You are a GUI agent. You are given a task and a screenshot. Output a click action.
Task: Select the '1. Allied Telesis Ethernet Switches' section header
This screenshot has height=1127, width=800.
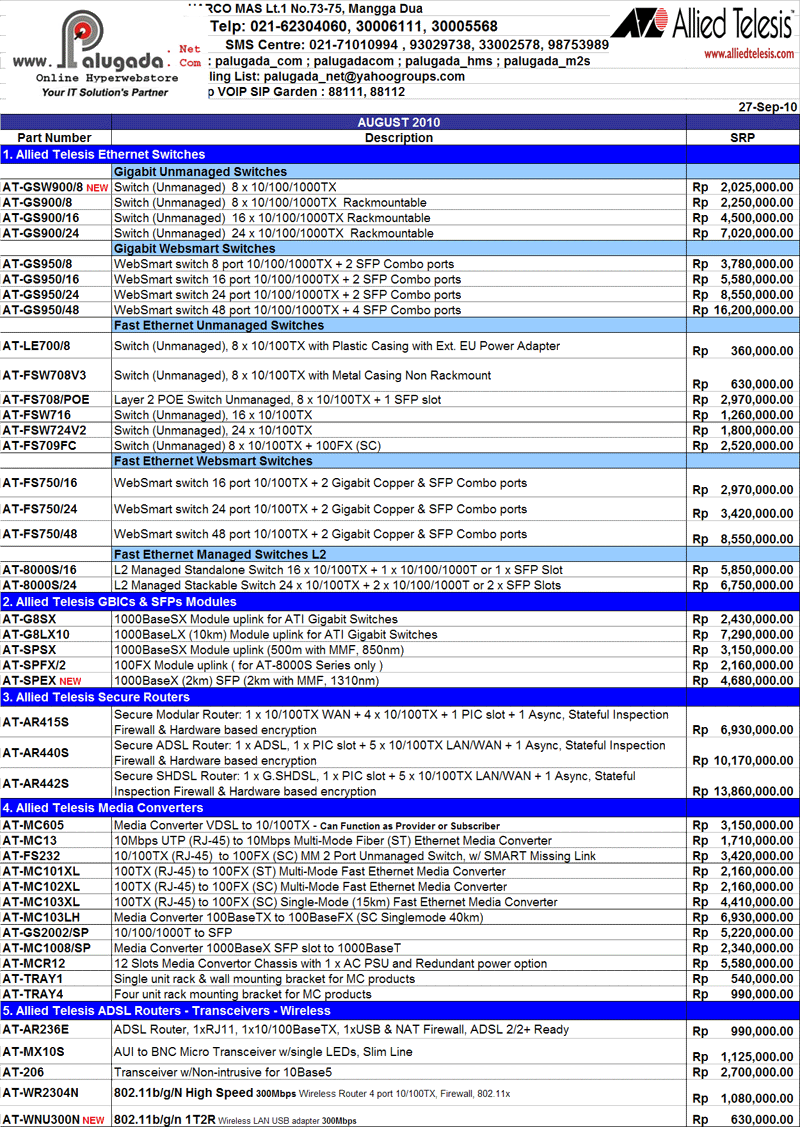tap(104, 155)
